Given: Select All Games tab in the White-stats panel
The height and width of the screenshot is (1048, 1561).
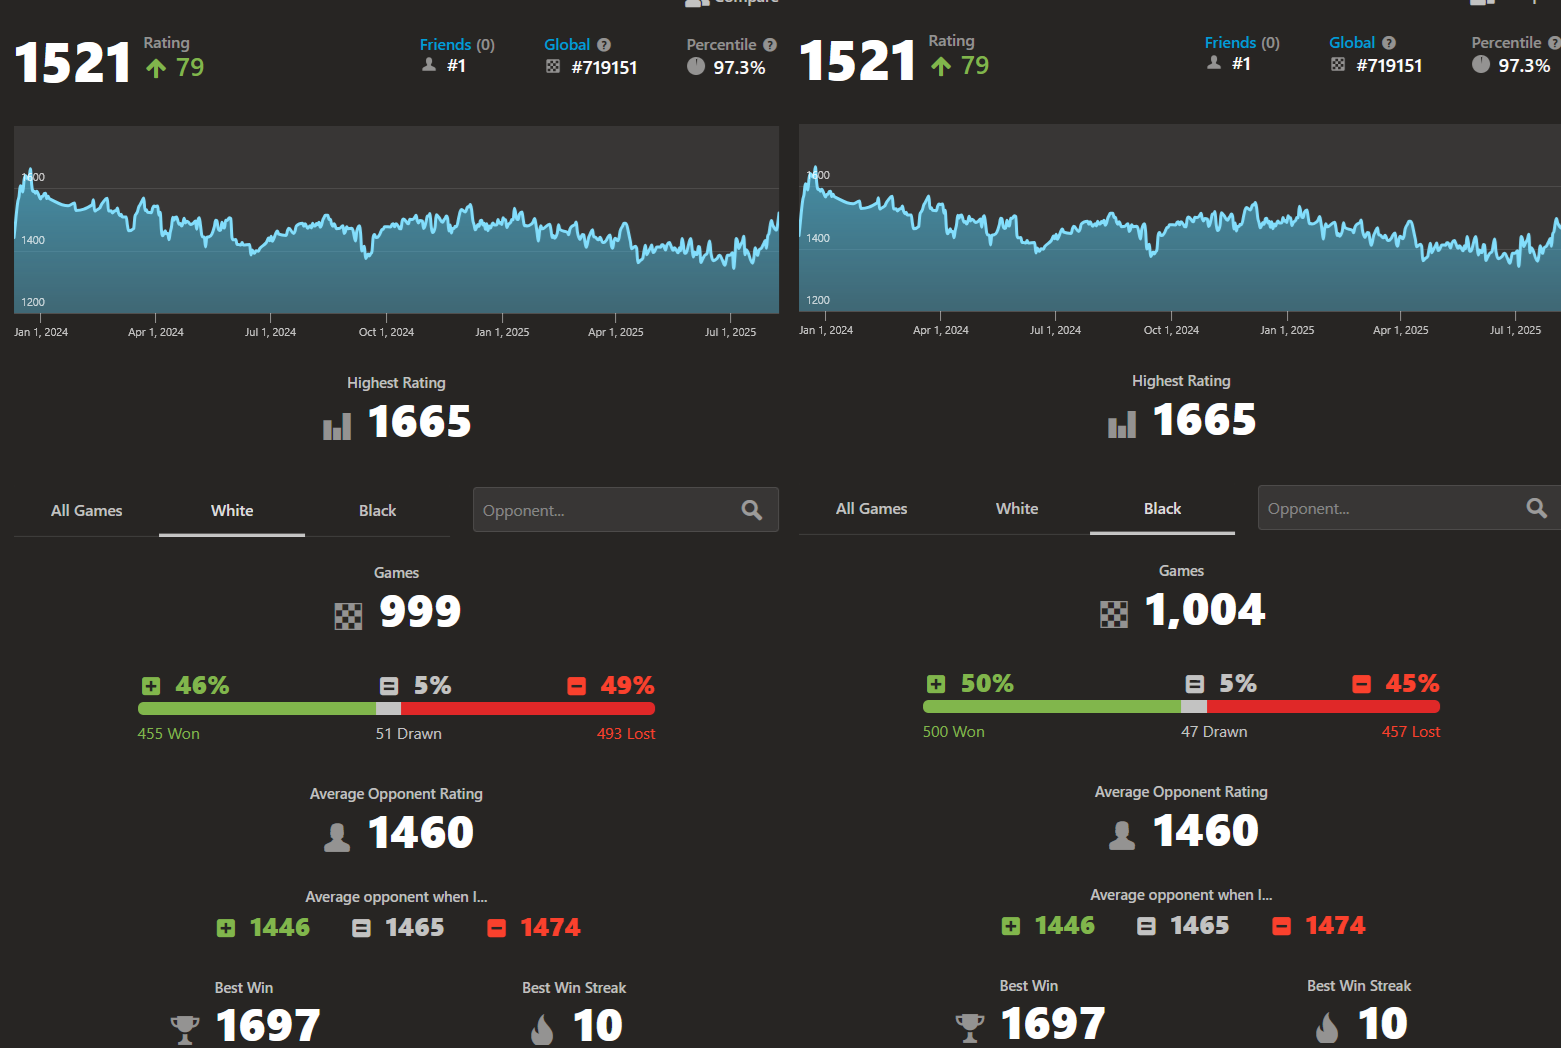Looking at the screenshot, I should 87,511.
